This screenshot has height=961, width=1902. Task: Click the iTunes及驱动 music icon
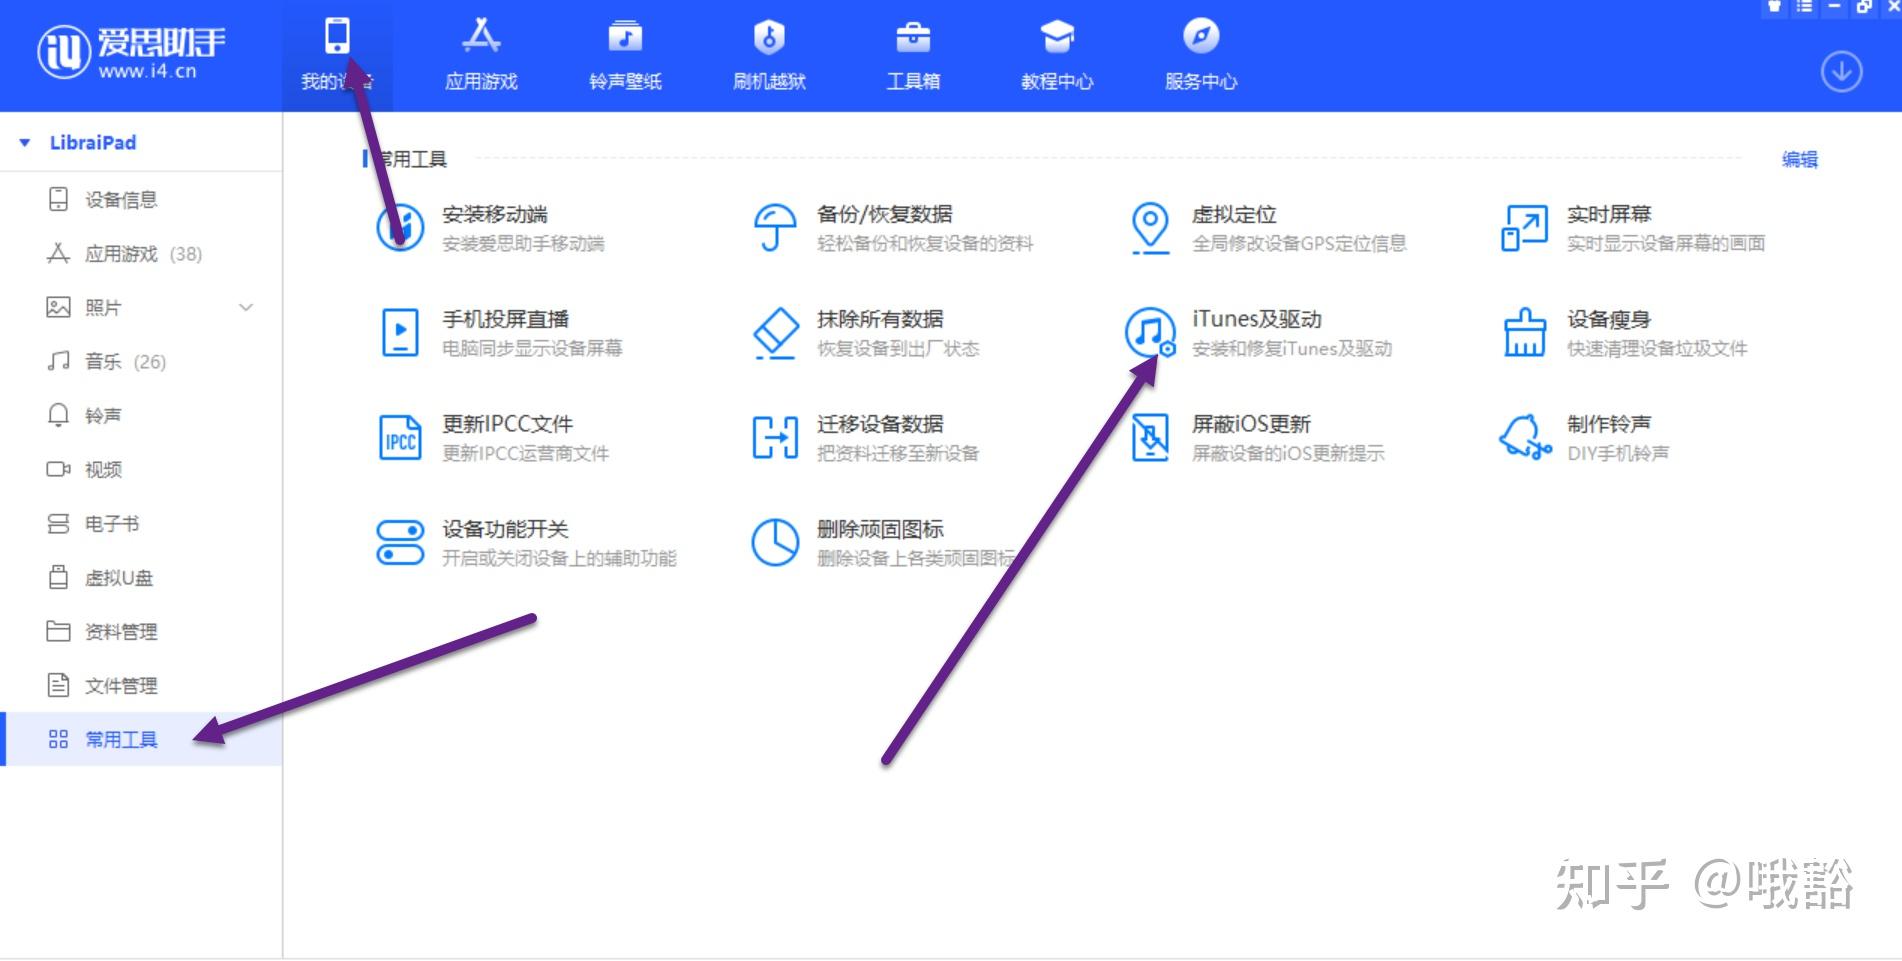tap(1150, 332)
